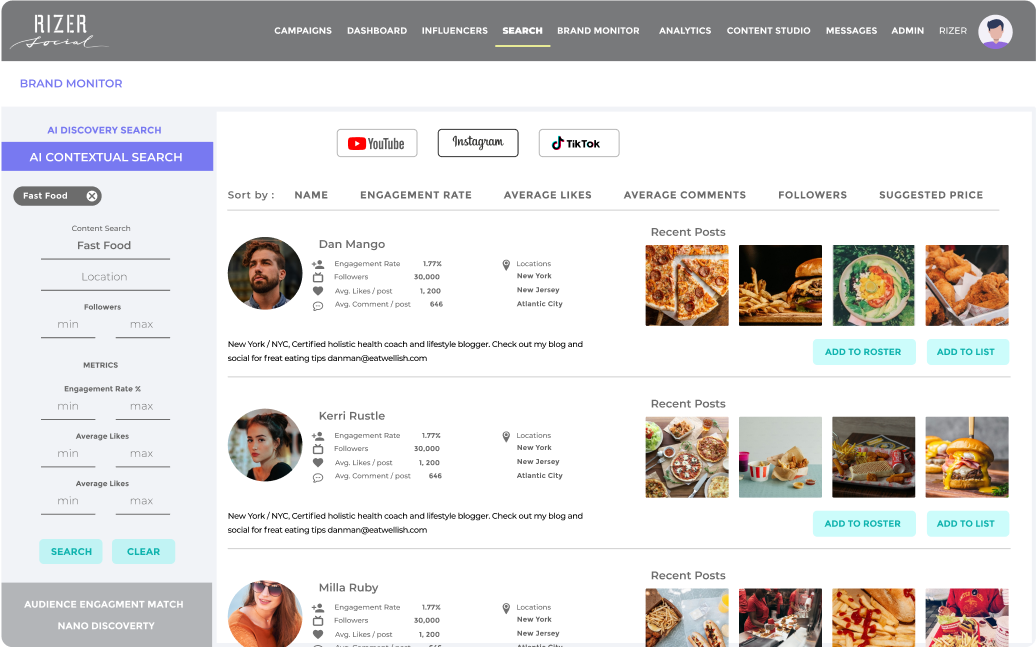Open Kerri Rustle's profile photo
Image resolution: width=1036 pixels, height=647 pixels.
[x=265, y=445]
